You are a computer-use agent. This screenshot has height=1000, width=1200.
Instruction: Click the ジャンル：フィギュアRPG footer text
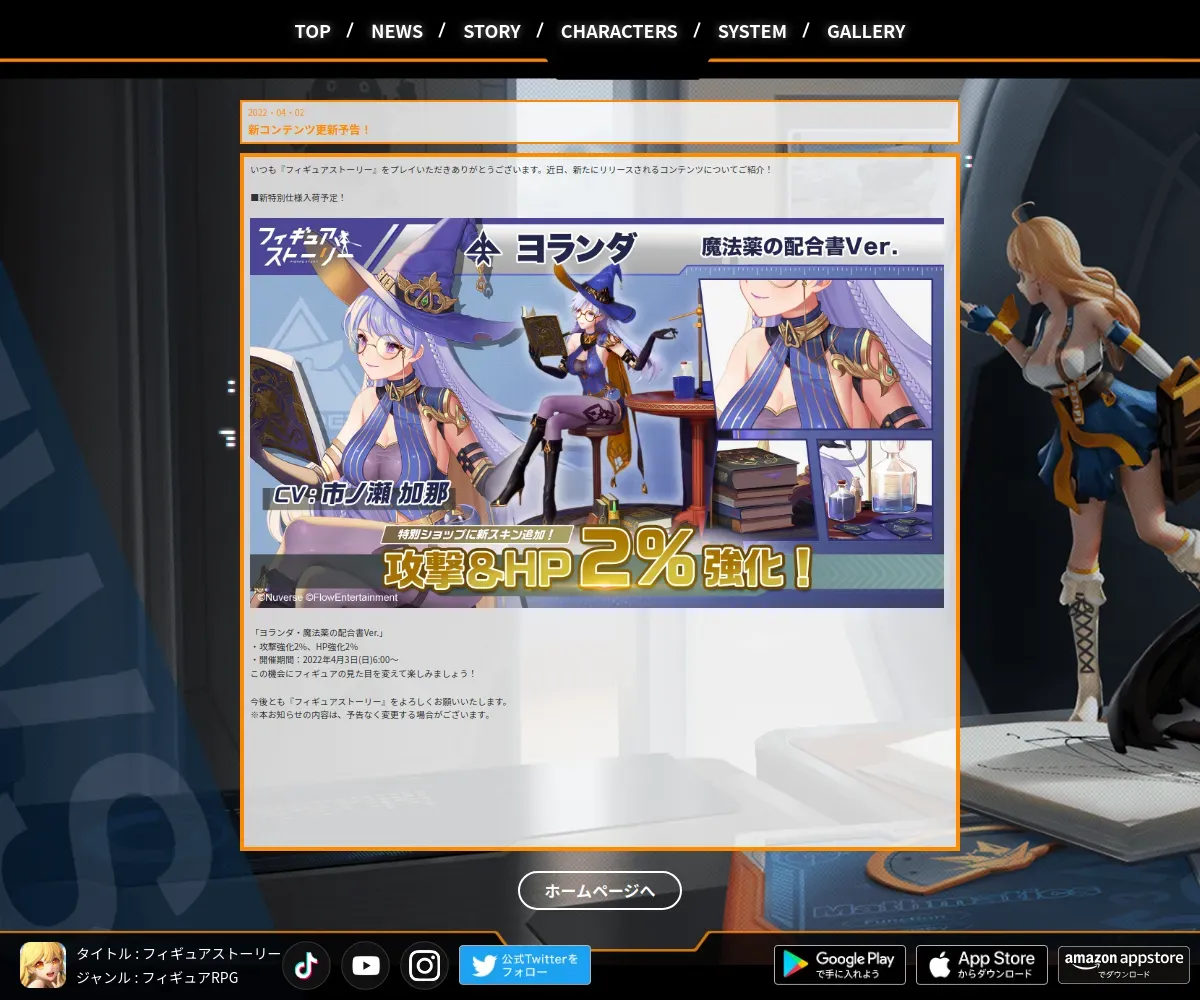(x=158, y=978)
